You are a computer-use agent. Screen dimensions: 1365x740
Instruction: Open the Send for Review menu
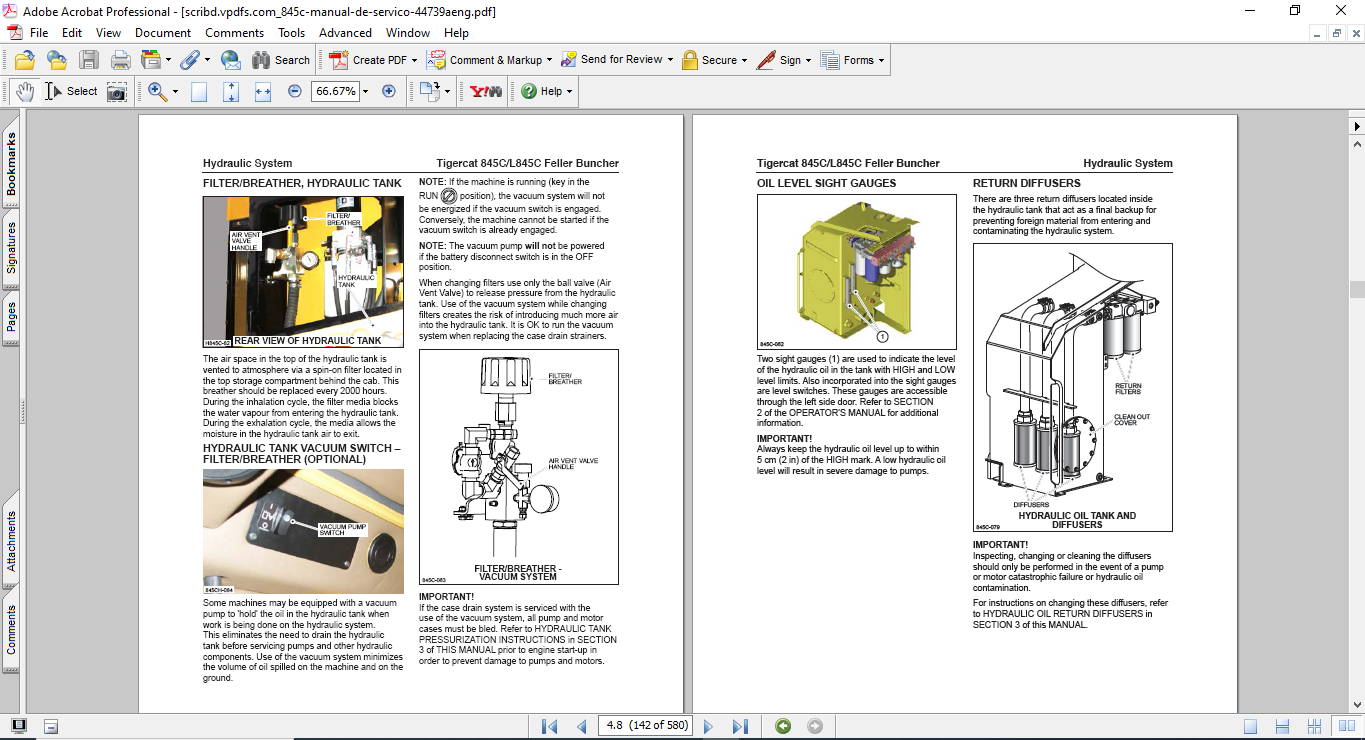617,60
